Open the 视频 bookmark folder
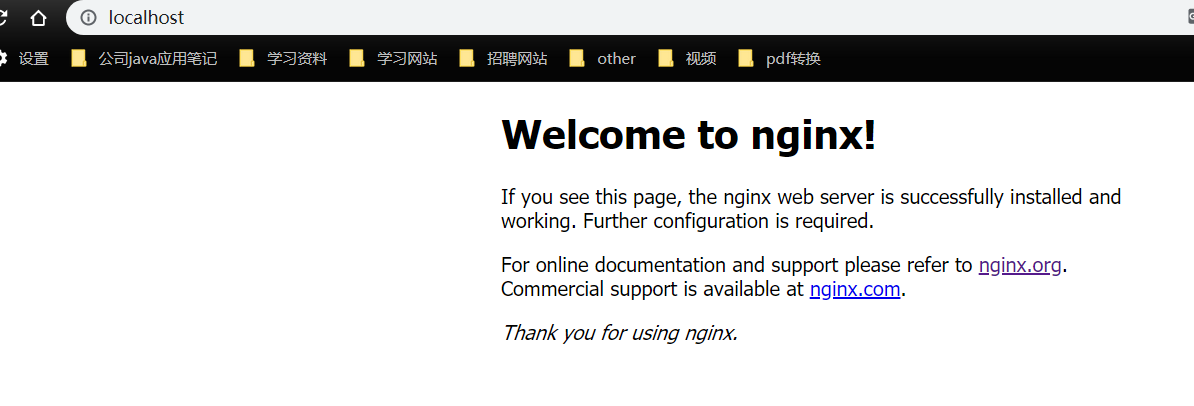 click(x=688, y=59)
